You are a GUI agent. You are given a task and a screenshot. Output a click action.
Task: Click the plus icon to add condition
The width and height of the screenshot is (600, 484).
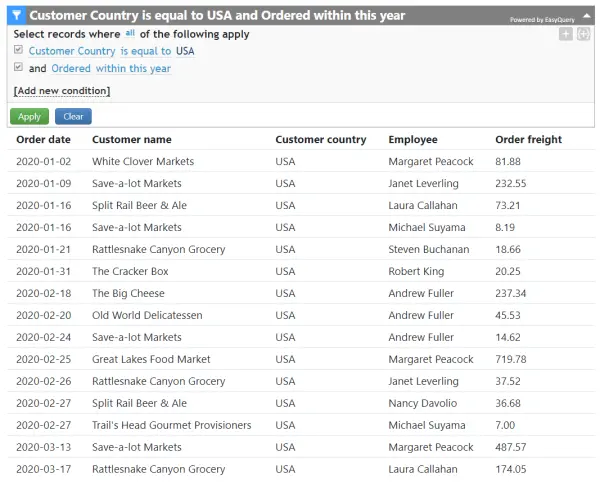566,34
